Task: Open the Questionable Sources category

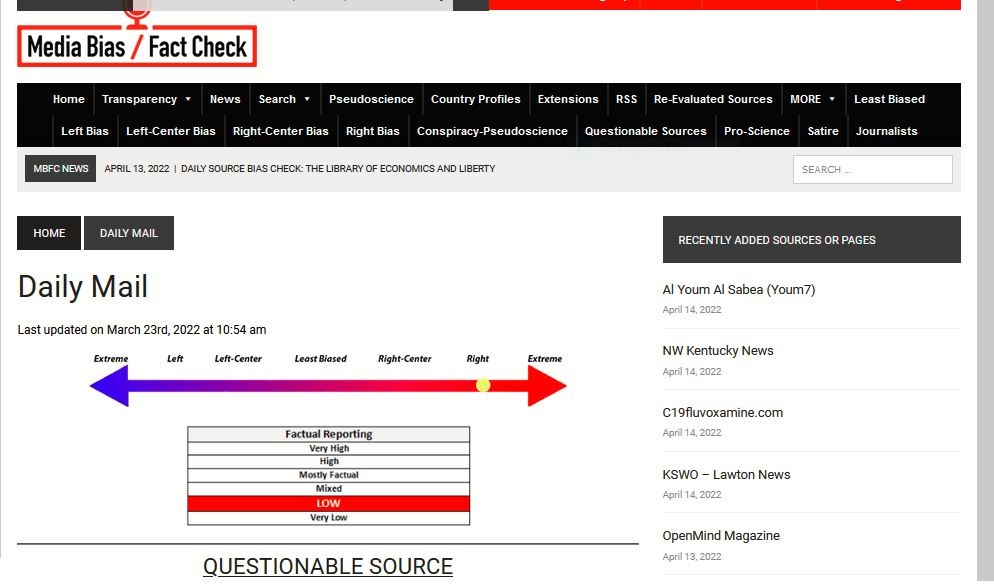Action: click(645, 131)
